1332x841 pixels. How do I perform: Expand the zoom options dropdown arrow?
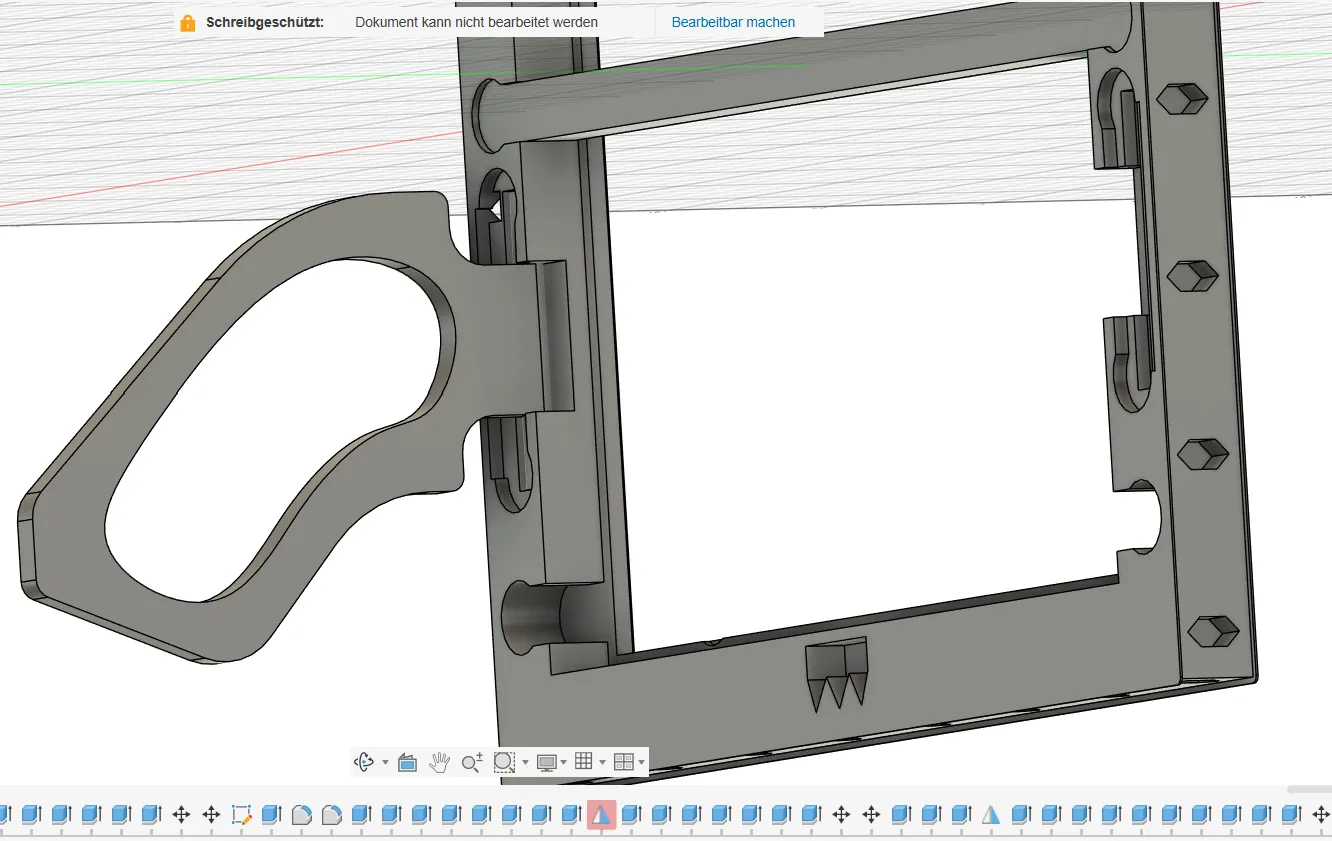point(526,763)
